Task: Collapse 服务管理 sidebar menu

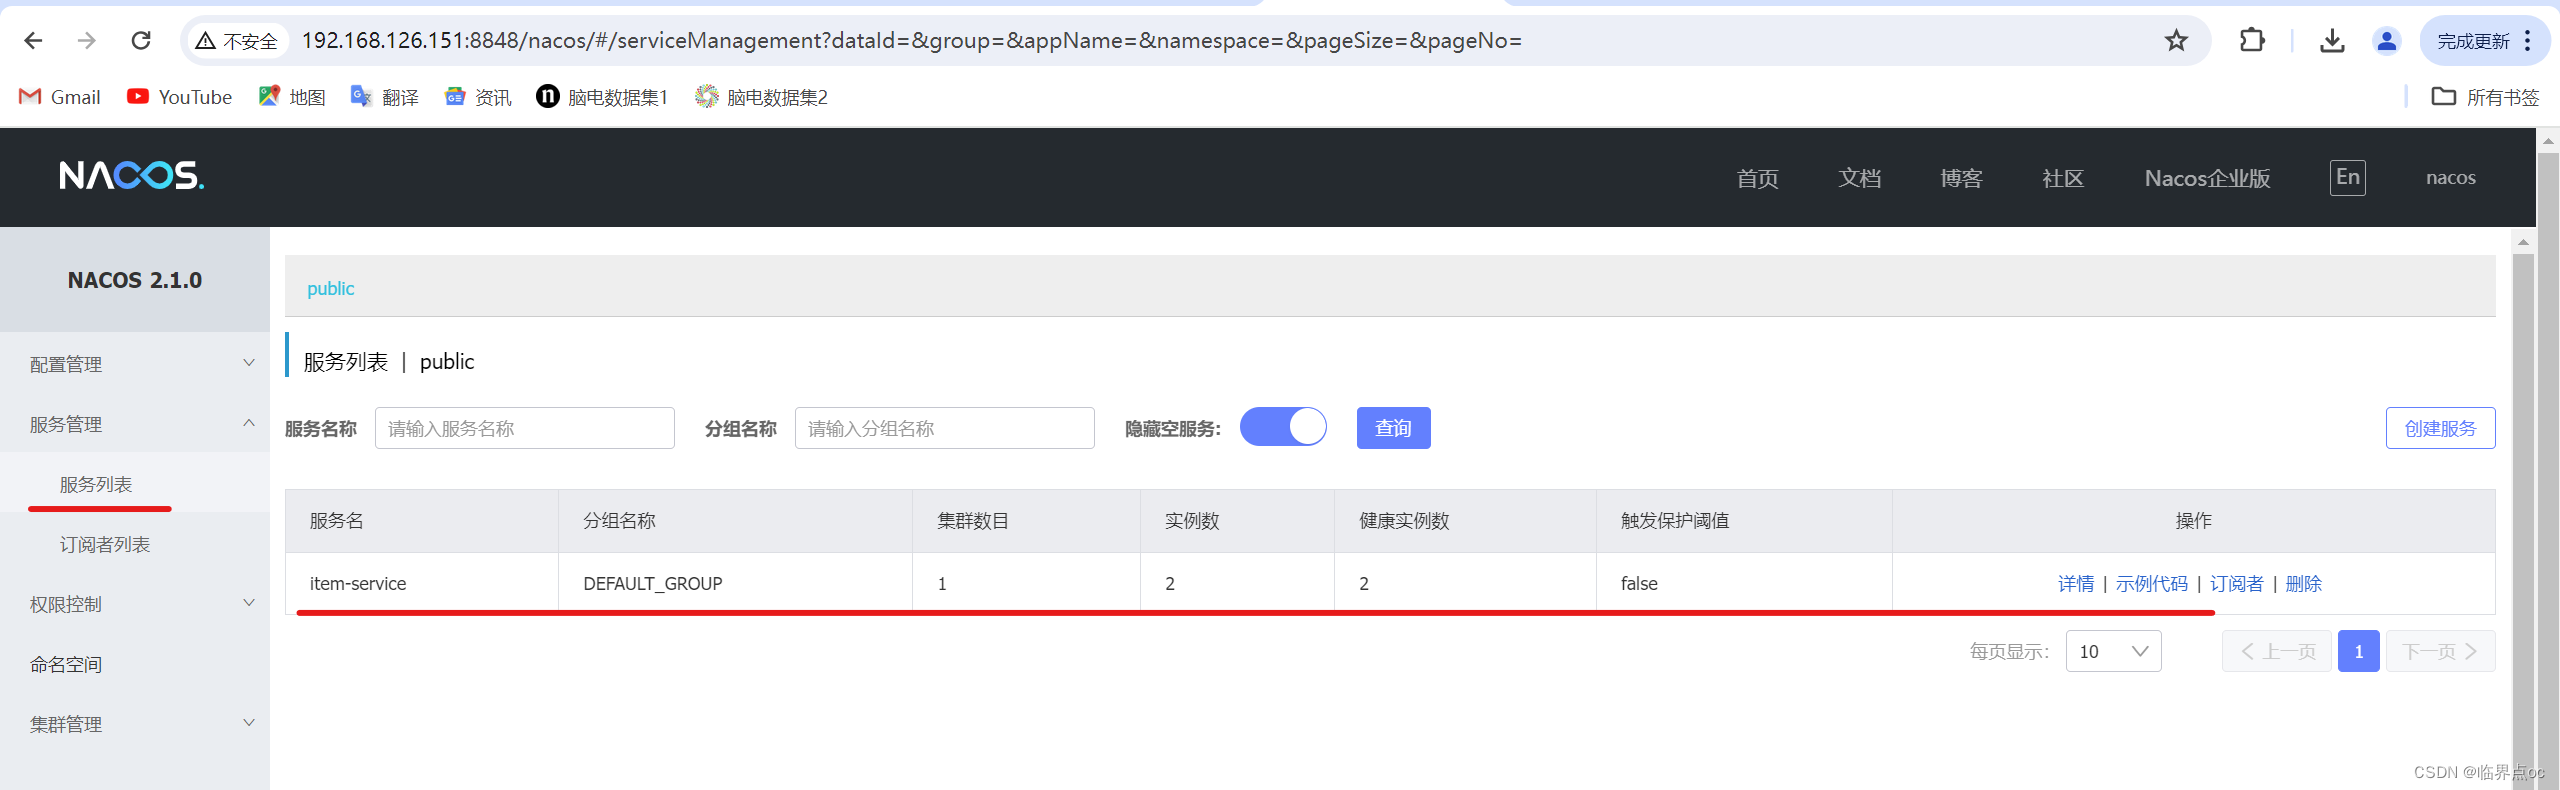Action: coord(135,424)
